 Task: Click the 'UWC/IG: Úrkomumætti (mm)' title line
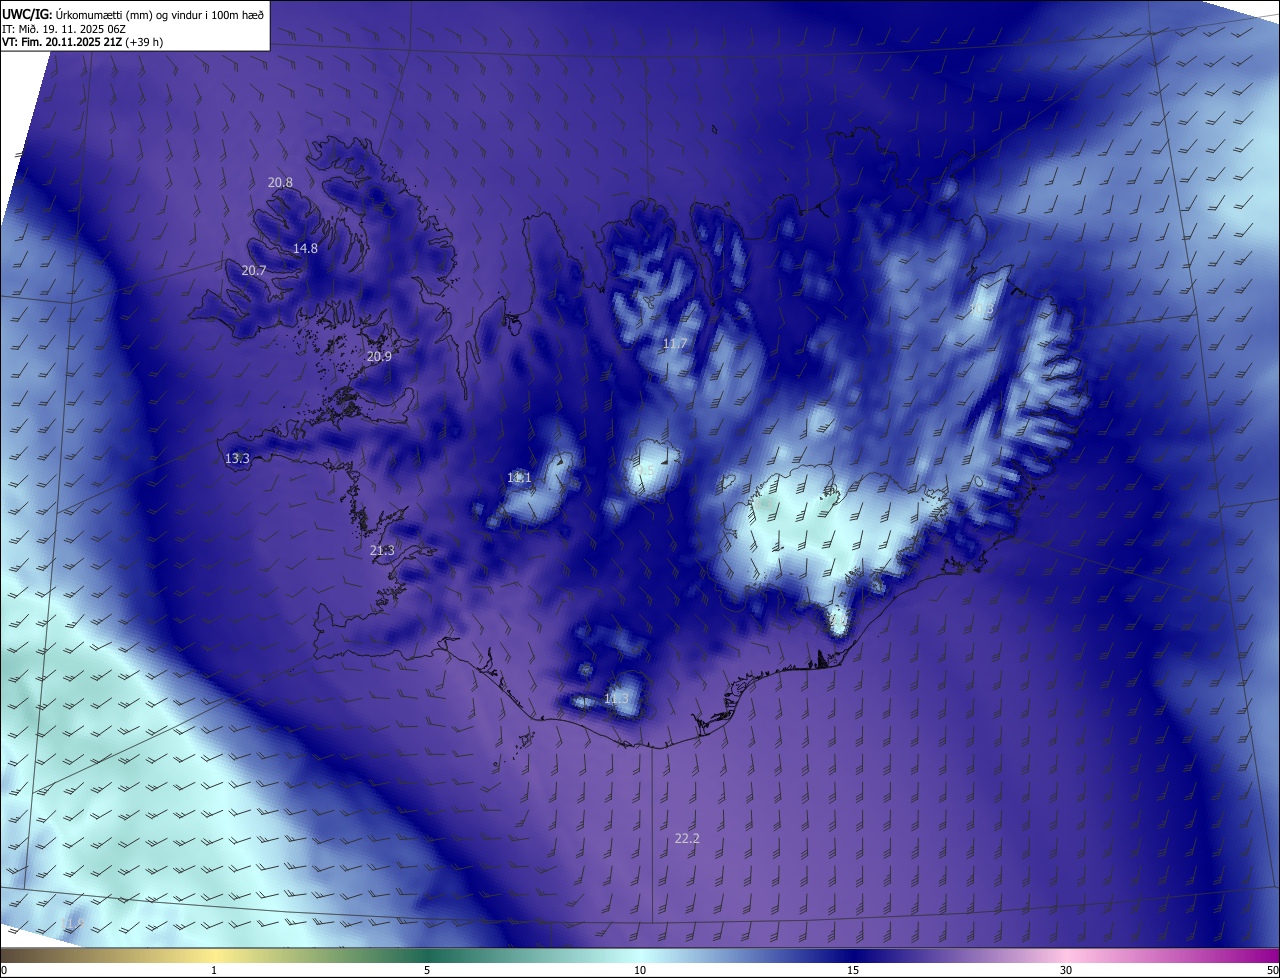pyautogui.click(x=133, y=13)
